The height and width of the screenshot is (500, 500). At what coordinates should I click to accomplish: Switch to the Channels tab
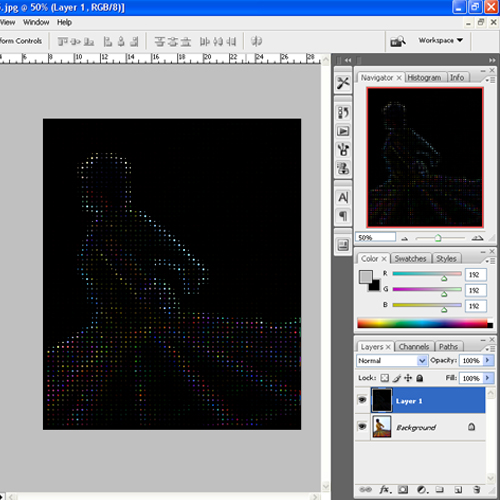[414, 347]
